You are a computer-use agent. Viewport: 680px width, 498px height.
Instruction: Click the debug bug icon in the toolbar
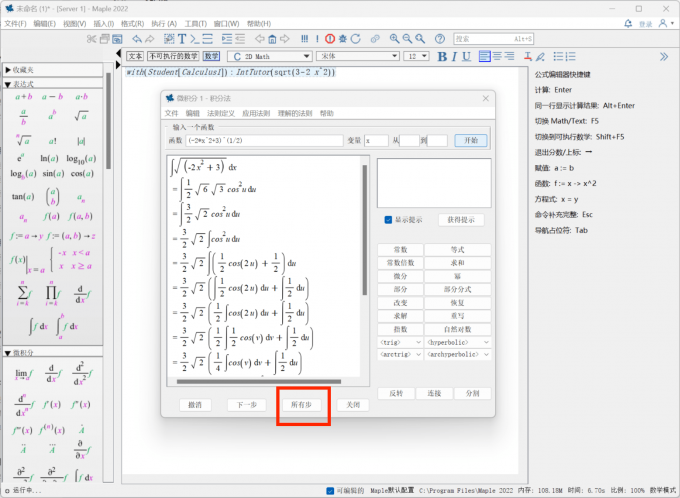(x=343, y=39)
